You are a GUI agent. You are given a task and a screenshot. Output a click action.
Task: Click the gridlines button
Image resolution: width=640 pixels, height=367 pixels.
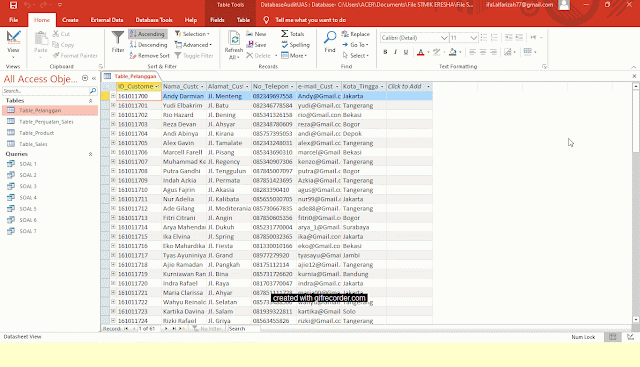click(528, 51)
